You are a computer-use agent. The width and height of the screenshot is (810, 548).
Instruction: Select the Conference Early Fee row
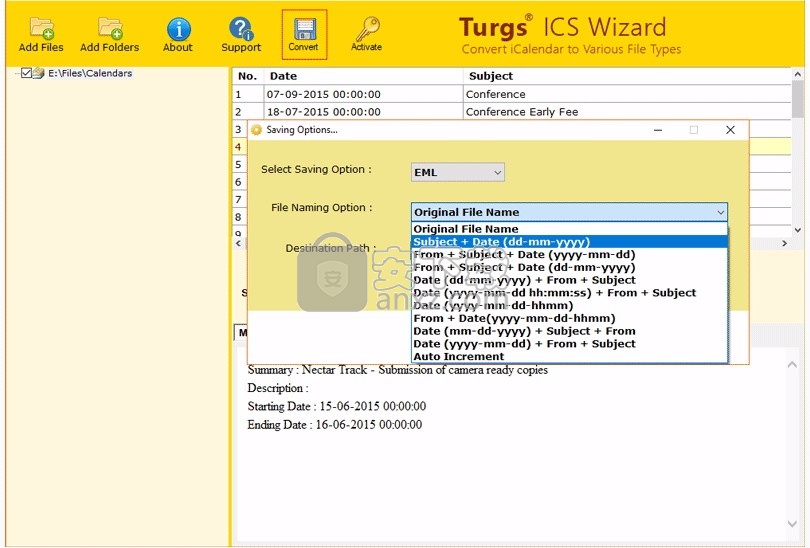(x=511, y=112)
